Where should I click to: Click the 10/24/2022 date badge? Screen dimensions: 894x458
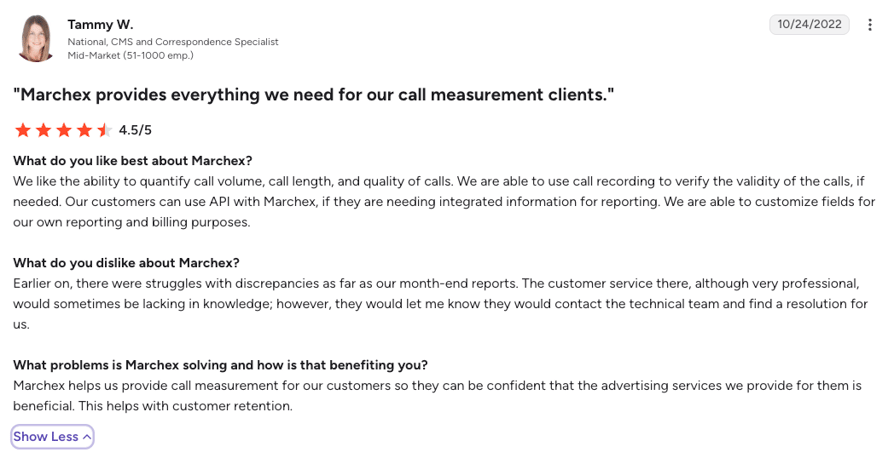point(809,24)
